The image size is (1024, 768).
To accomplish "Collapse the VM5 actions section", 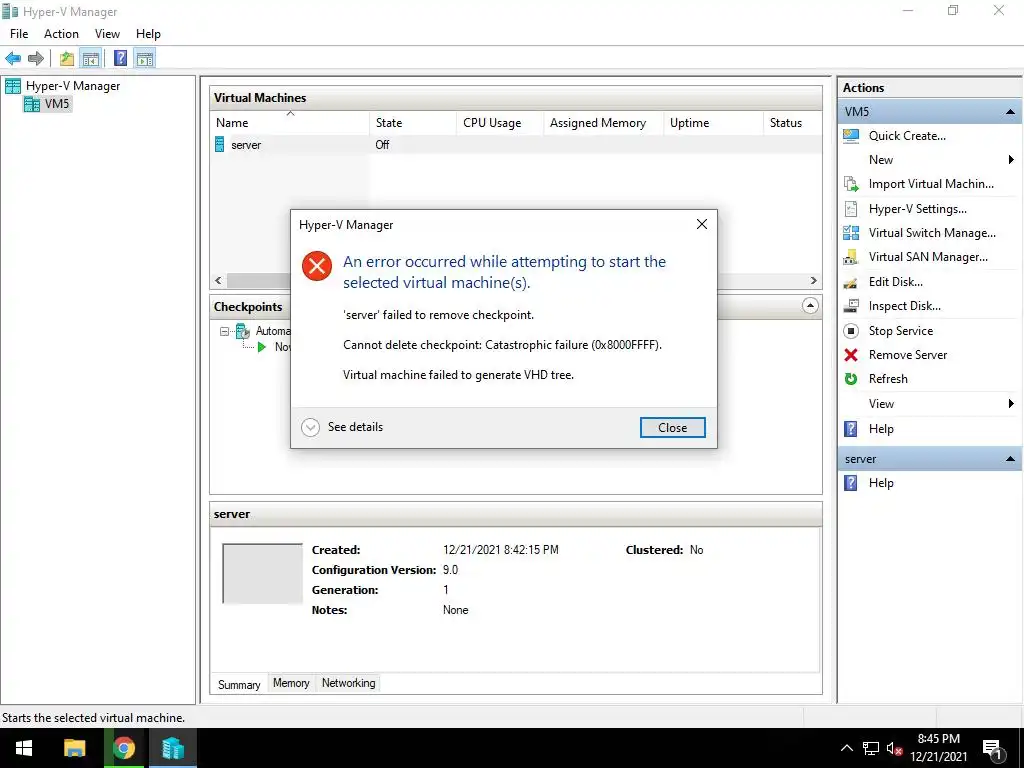I will [x=1010, y=112].
